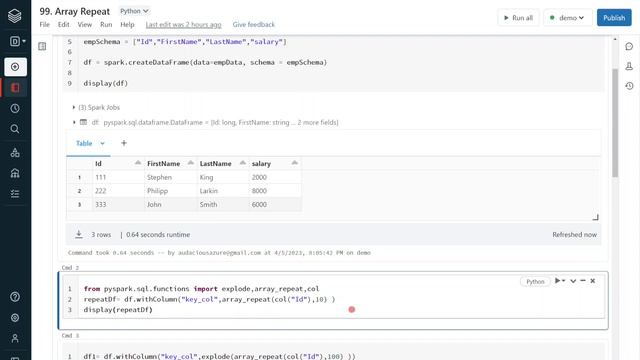The height and width of the screenshot is (360, 640).
Task: Click the scroll up arrow at top right
Action: pos(615,39)
